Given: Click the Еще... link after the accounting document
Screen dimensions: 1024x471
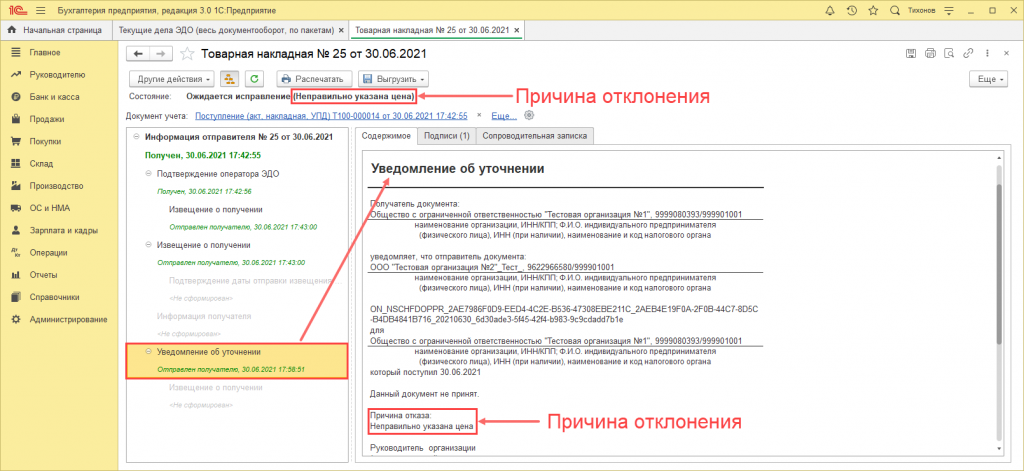Looking at the screenshot, I should click(x=504, y=116).
